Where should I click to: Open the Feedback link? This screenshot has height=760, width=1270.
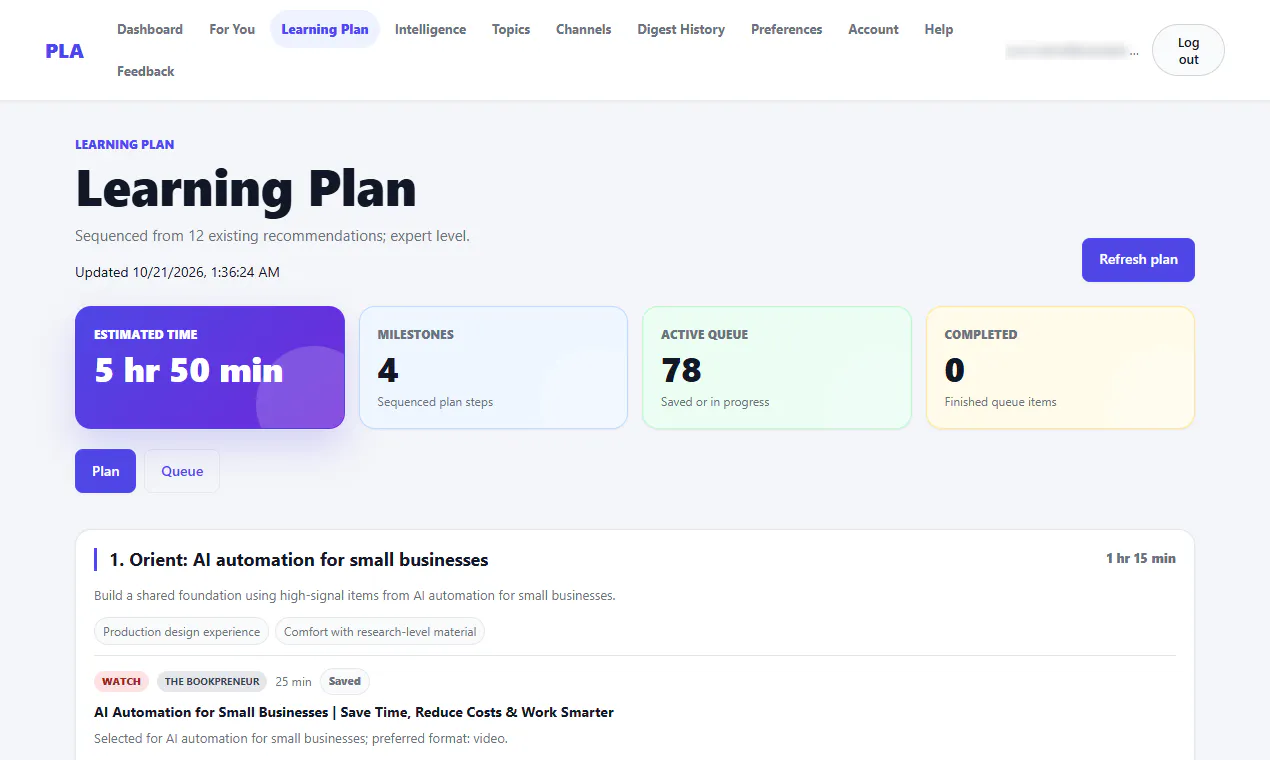pos(145,71)
